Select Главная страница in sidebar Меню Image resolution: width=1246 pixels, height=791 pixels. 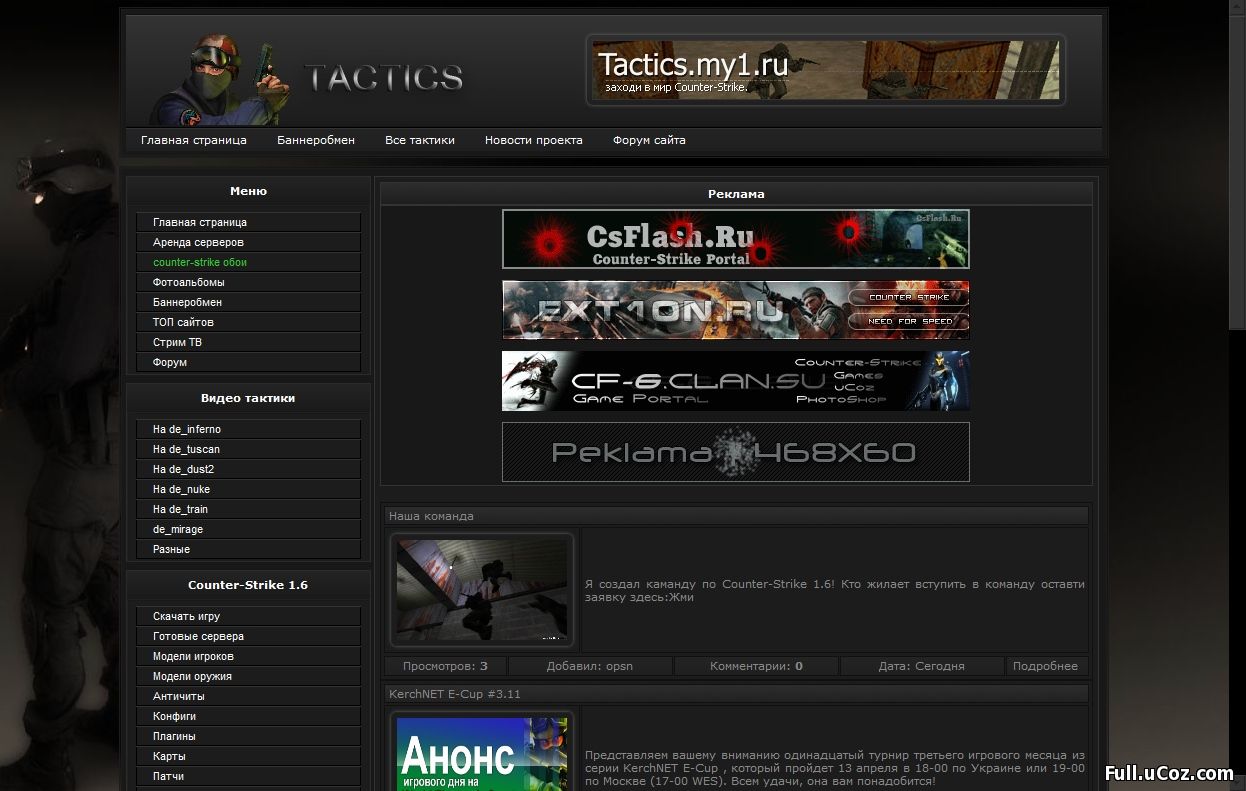(x=248, y=222)
